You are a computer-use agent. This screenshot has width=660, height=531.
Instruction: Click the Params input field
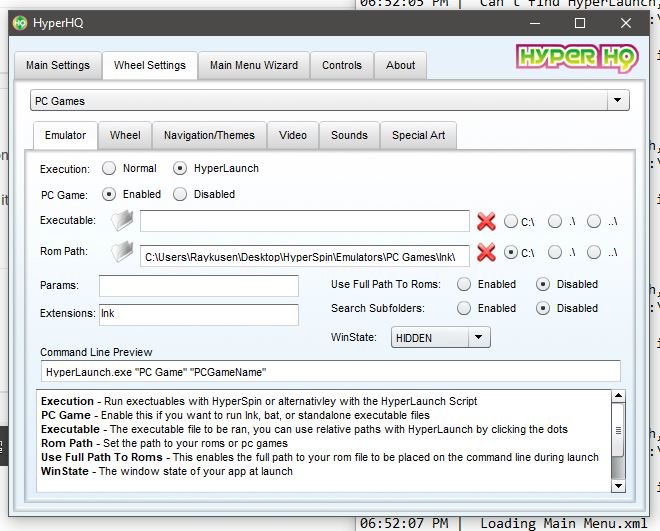198,286
